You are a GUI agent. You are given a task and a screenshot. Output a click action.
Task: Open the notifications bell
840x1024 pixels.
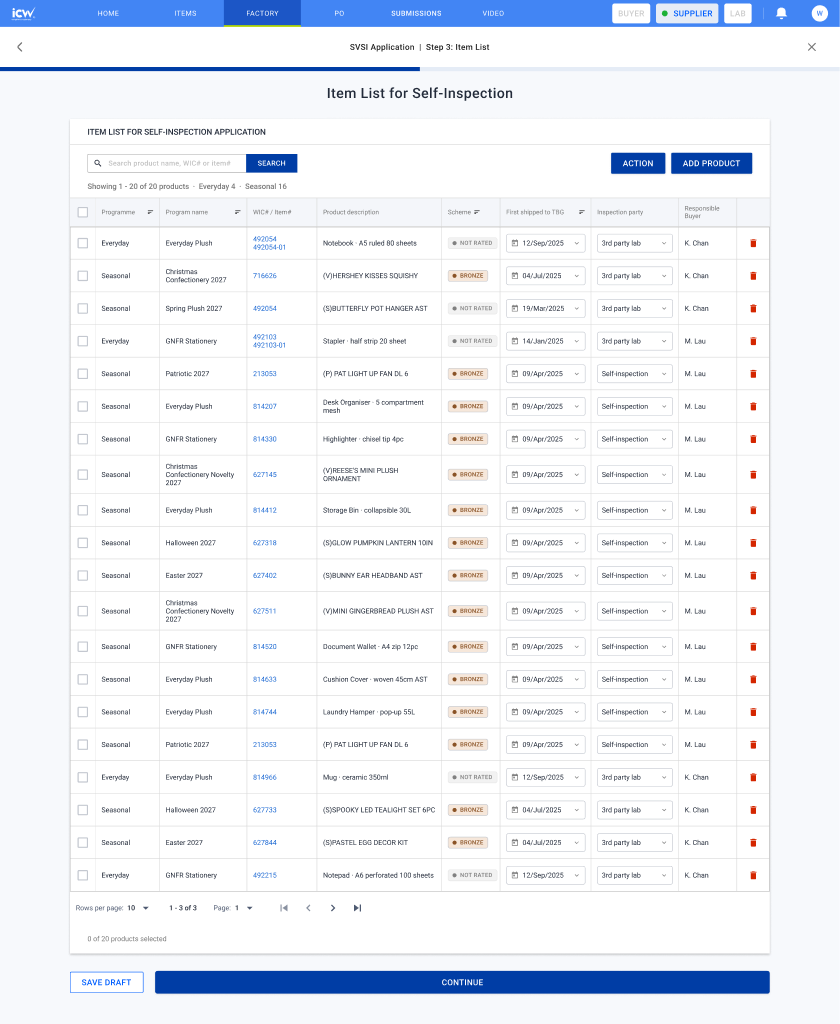781,13
